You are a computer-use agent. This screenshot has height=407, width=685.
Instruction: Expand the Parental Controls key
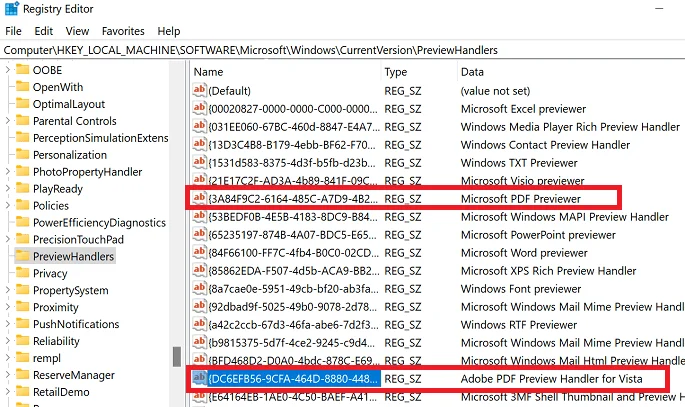(7, 121)
